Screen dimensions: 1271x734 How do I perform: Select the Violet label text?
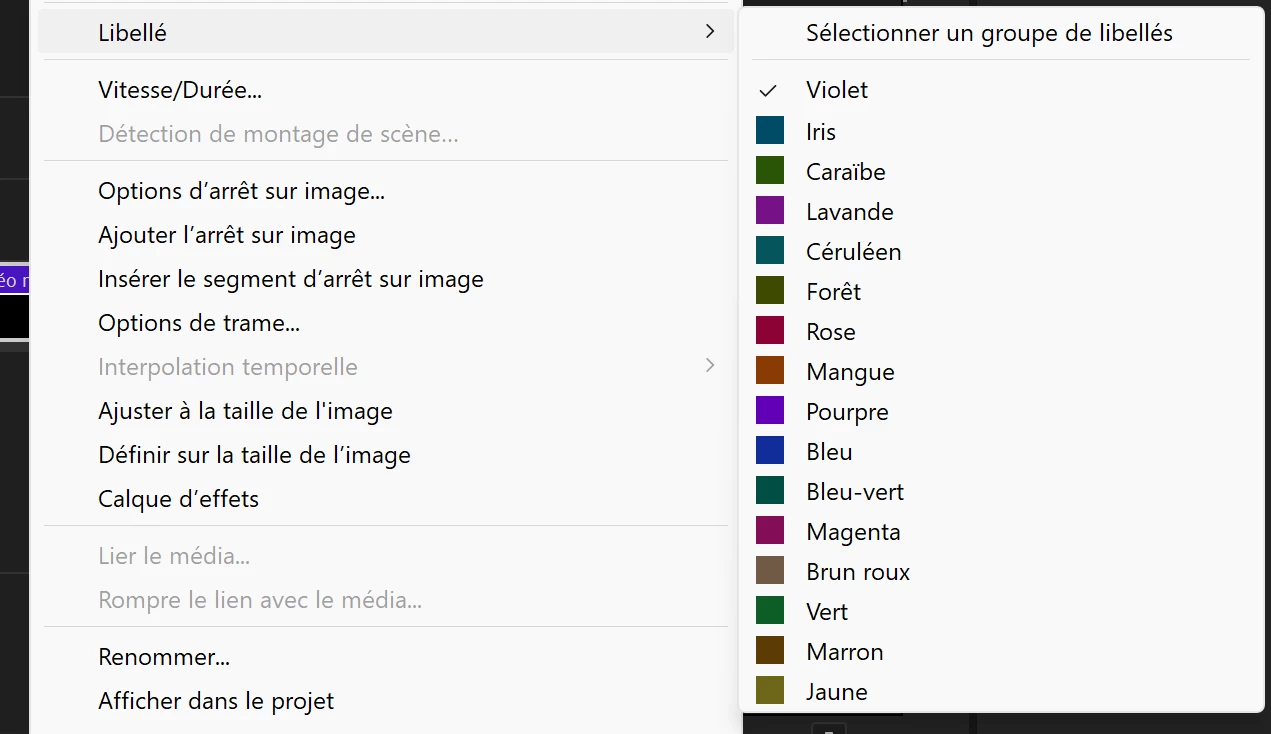point(837,90)
